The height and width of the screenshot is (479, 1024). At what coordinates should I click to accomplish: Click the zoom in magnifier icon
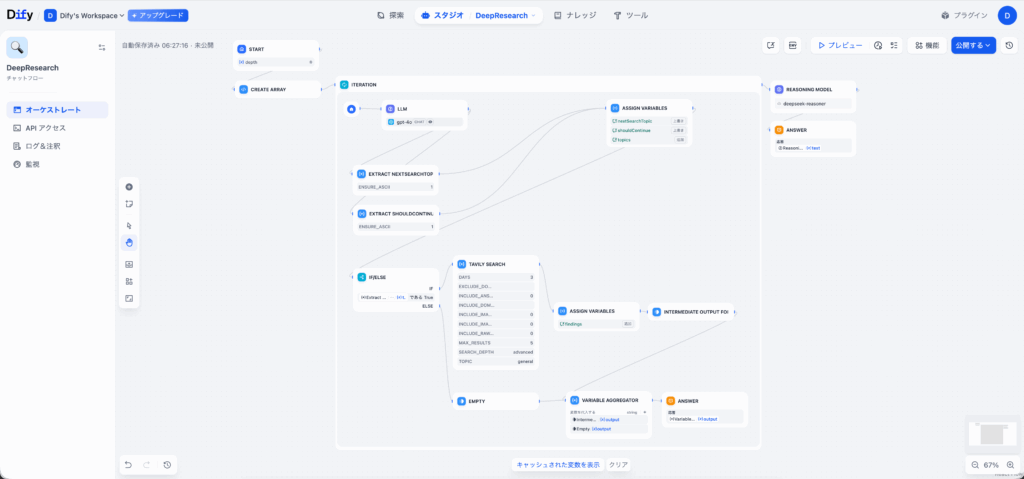tap(1010, 465)
